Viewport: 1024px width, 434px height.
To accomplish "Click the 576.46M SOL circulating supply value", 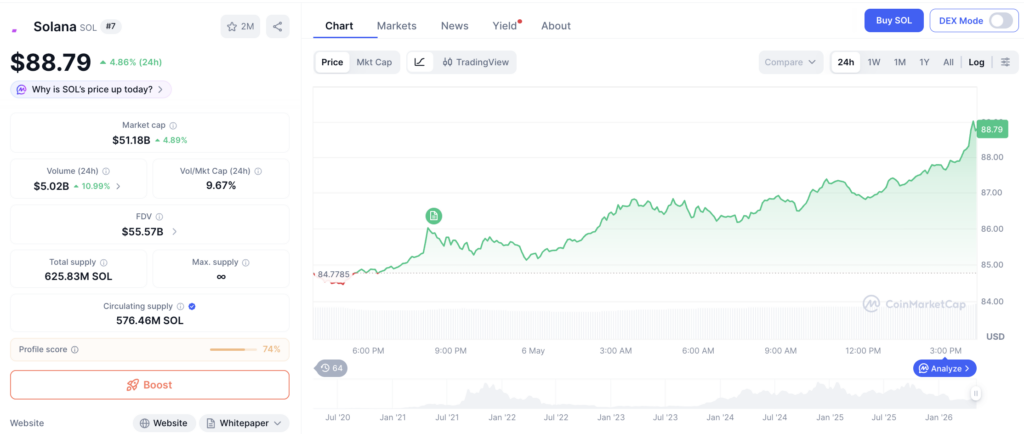I will [150, 320].
